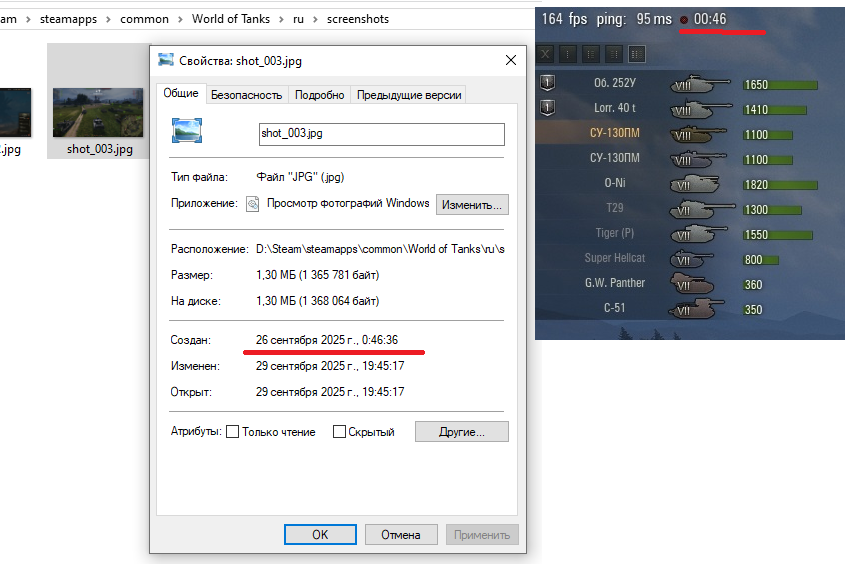Click the Изменить... button
This screenshot has height=564, width=845.
click(x=472, y=205)
